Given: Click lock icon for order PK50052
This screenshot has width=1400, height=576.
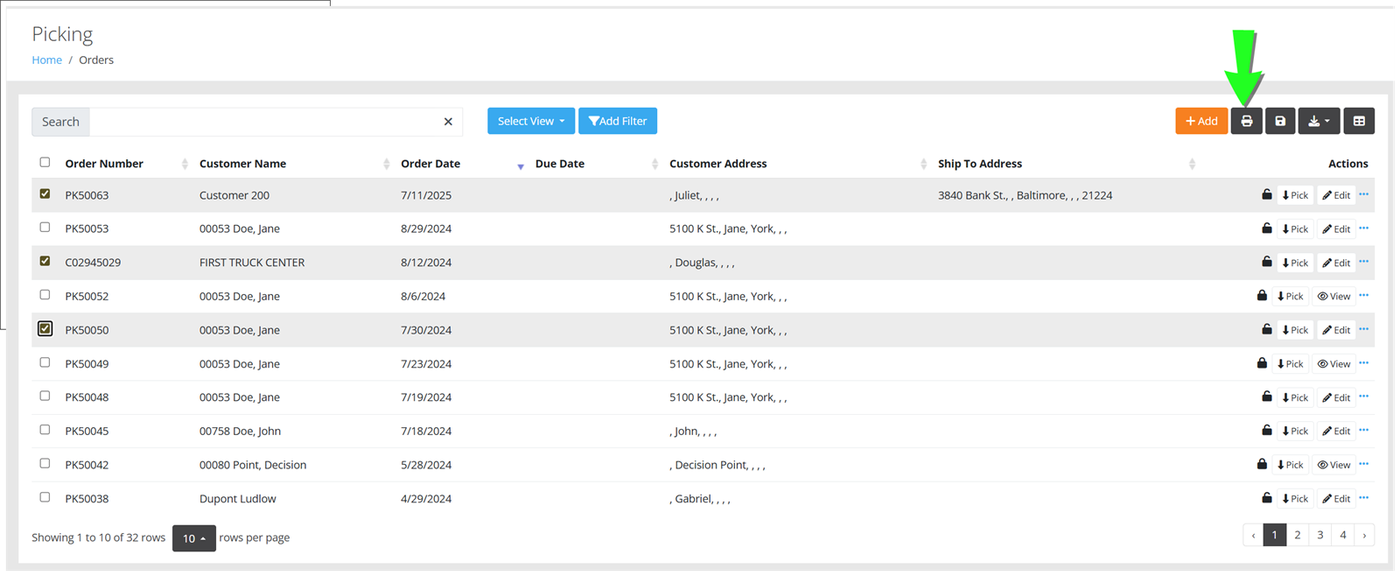Looking at the screenshot, I should [1262, 296].
